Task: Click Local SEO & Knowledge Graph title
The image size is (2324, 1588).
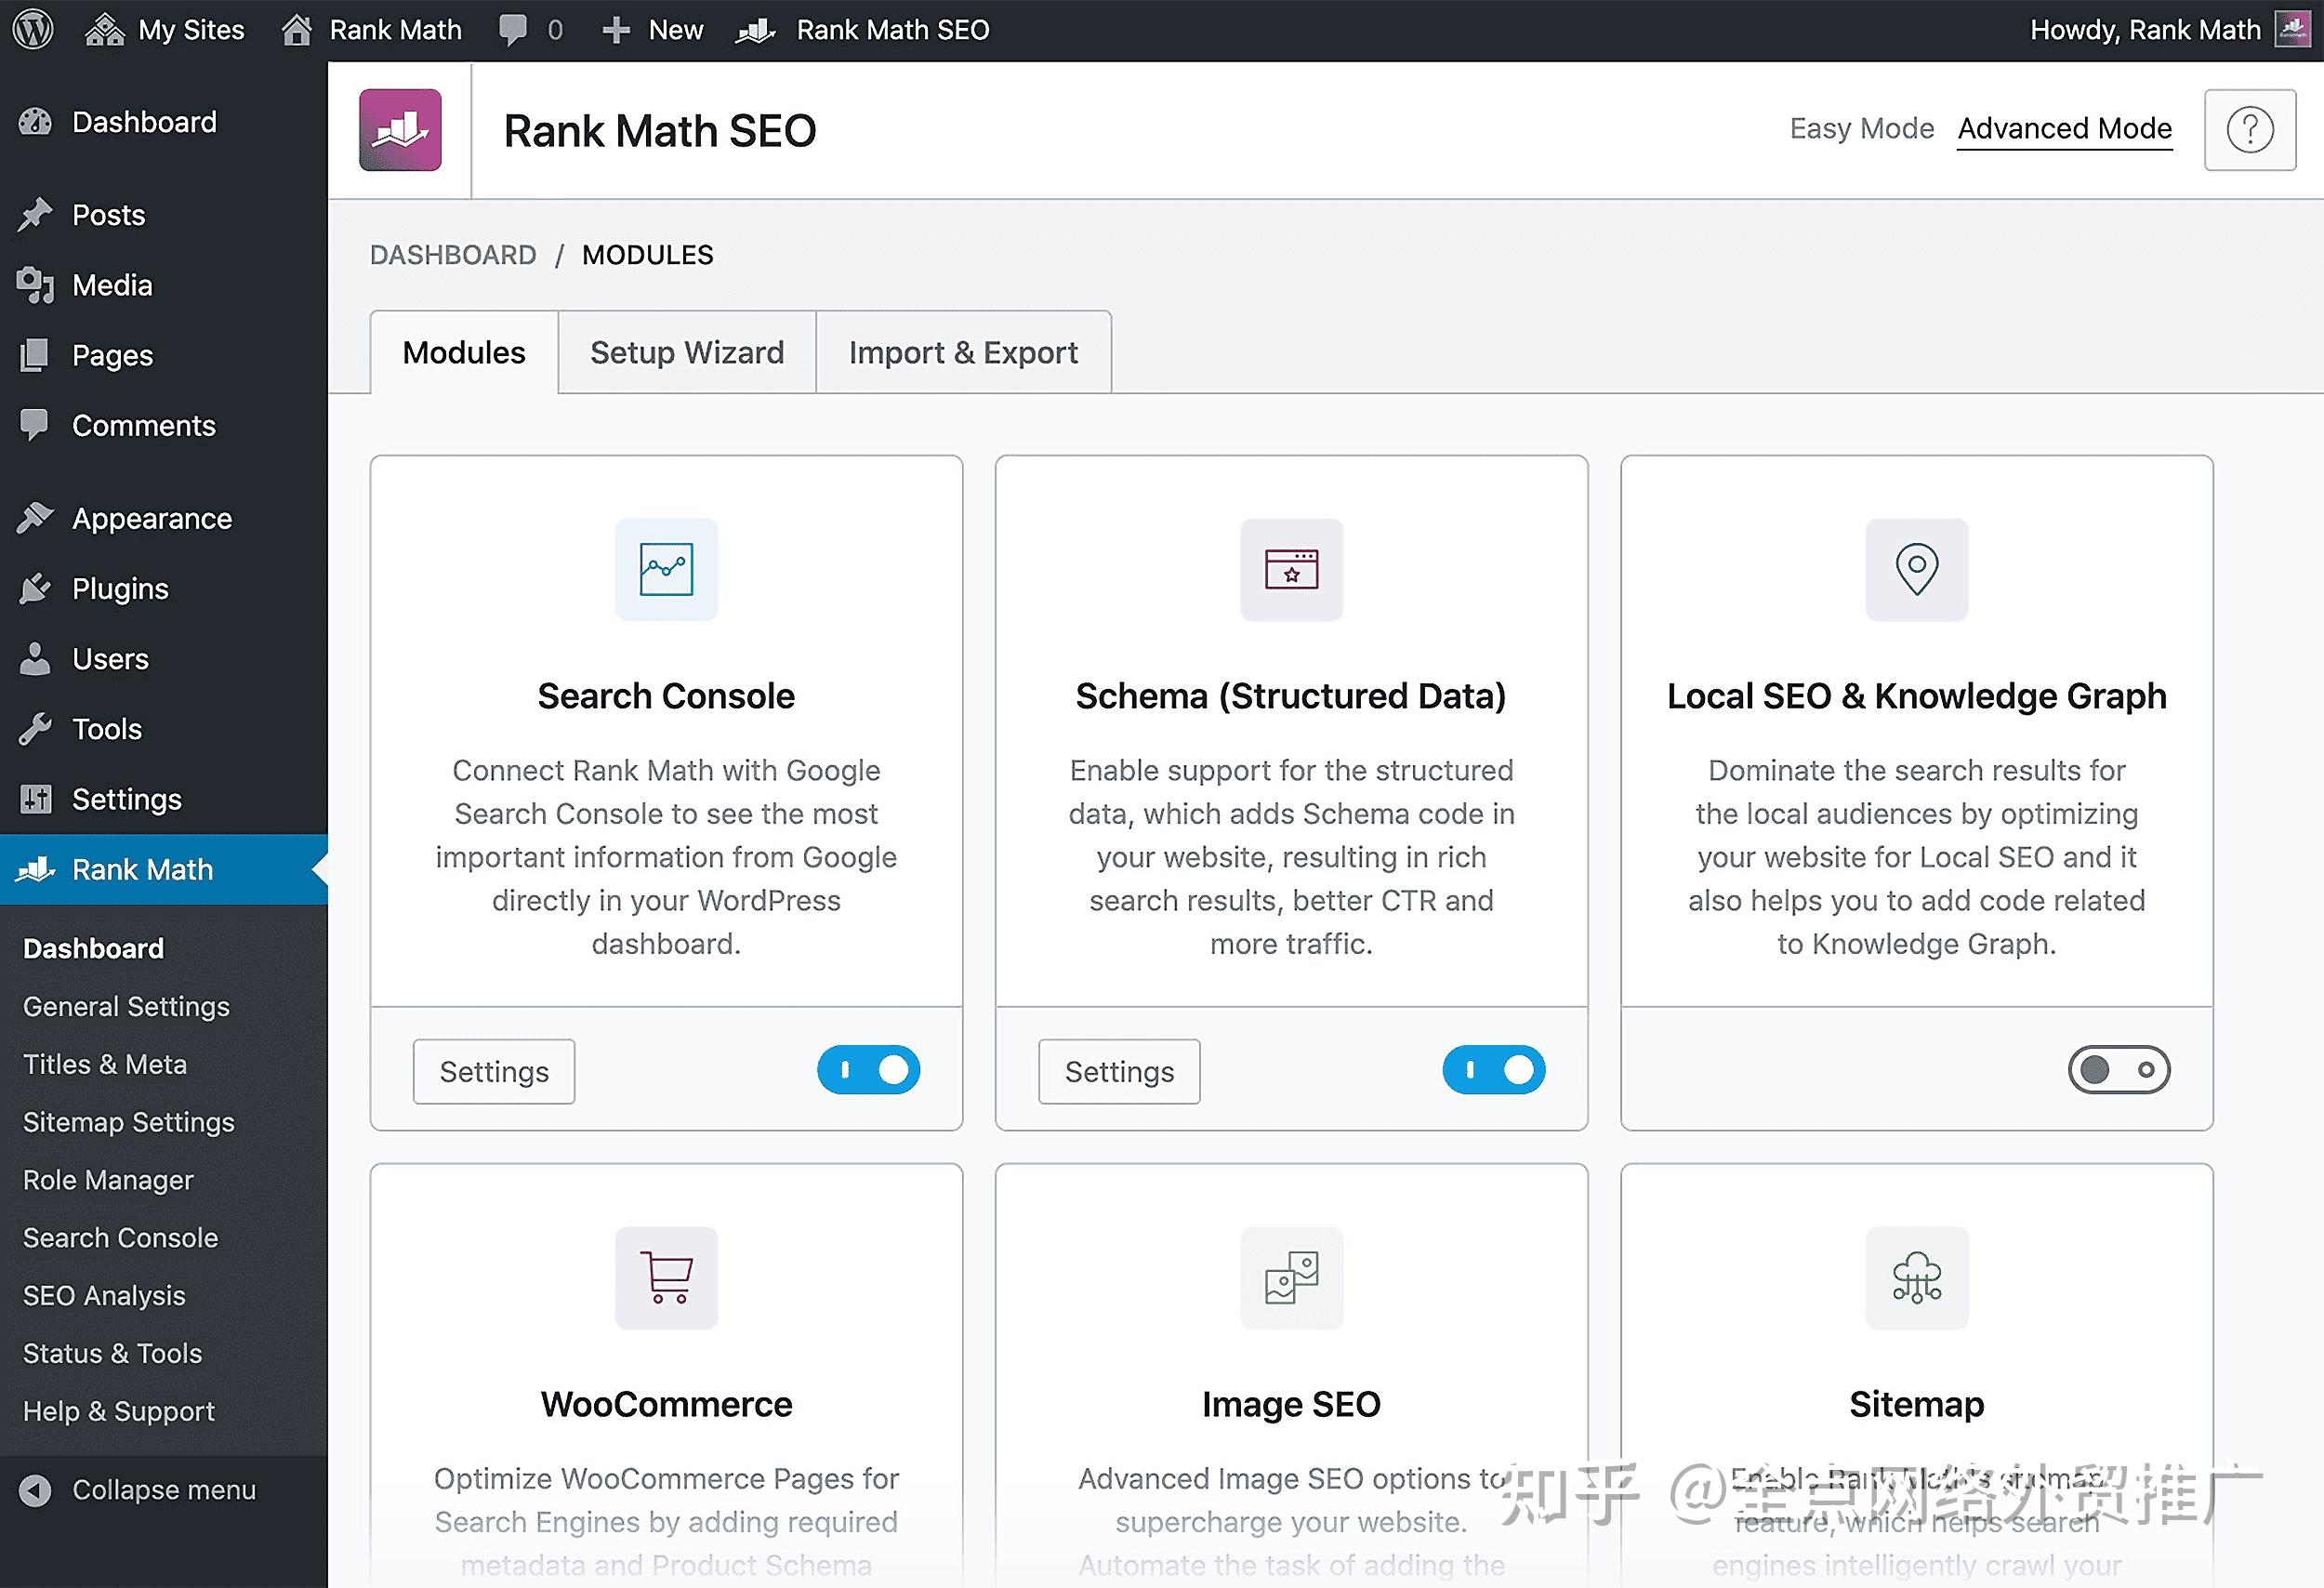Action: pyautogui.click(x=1917, y=696)
